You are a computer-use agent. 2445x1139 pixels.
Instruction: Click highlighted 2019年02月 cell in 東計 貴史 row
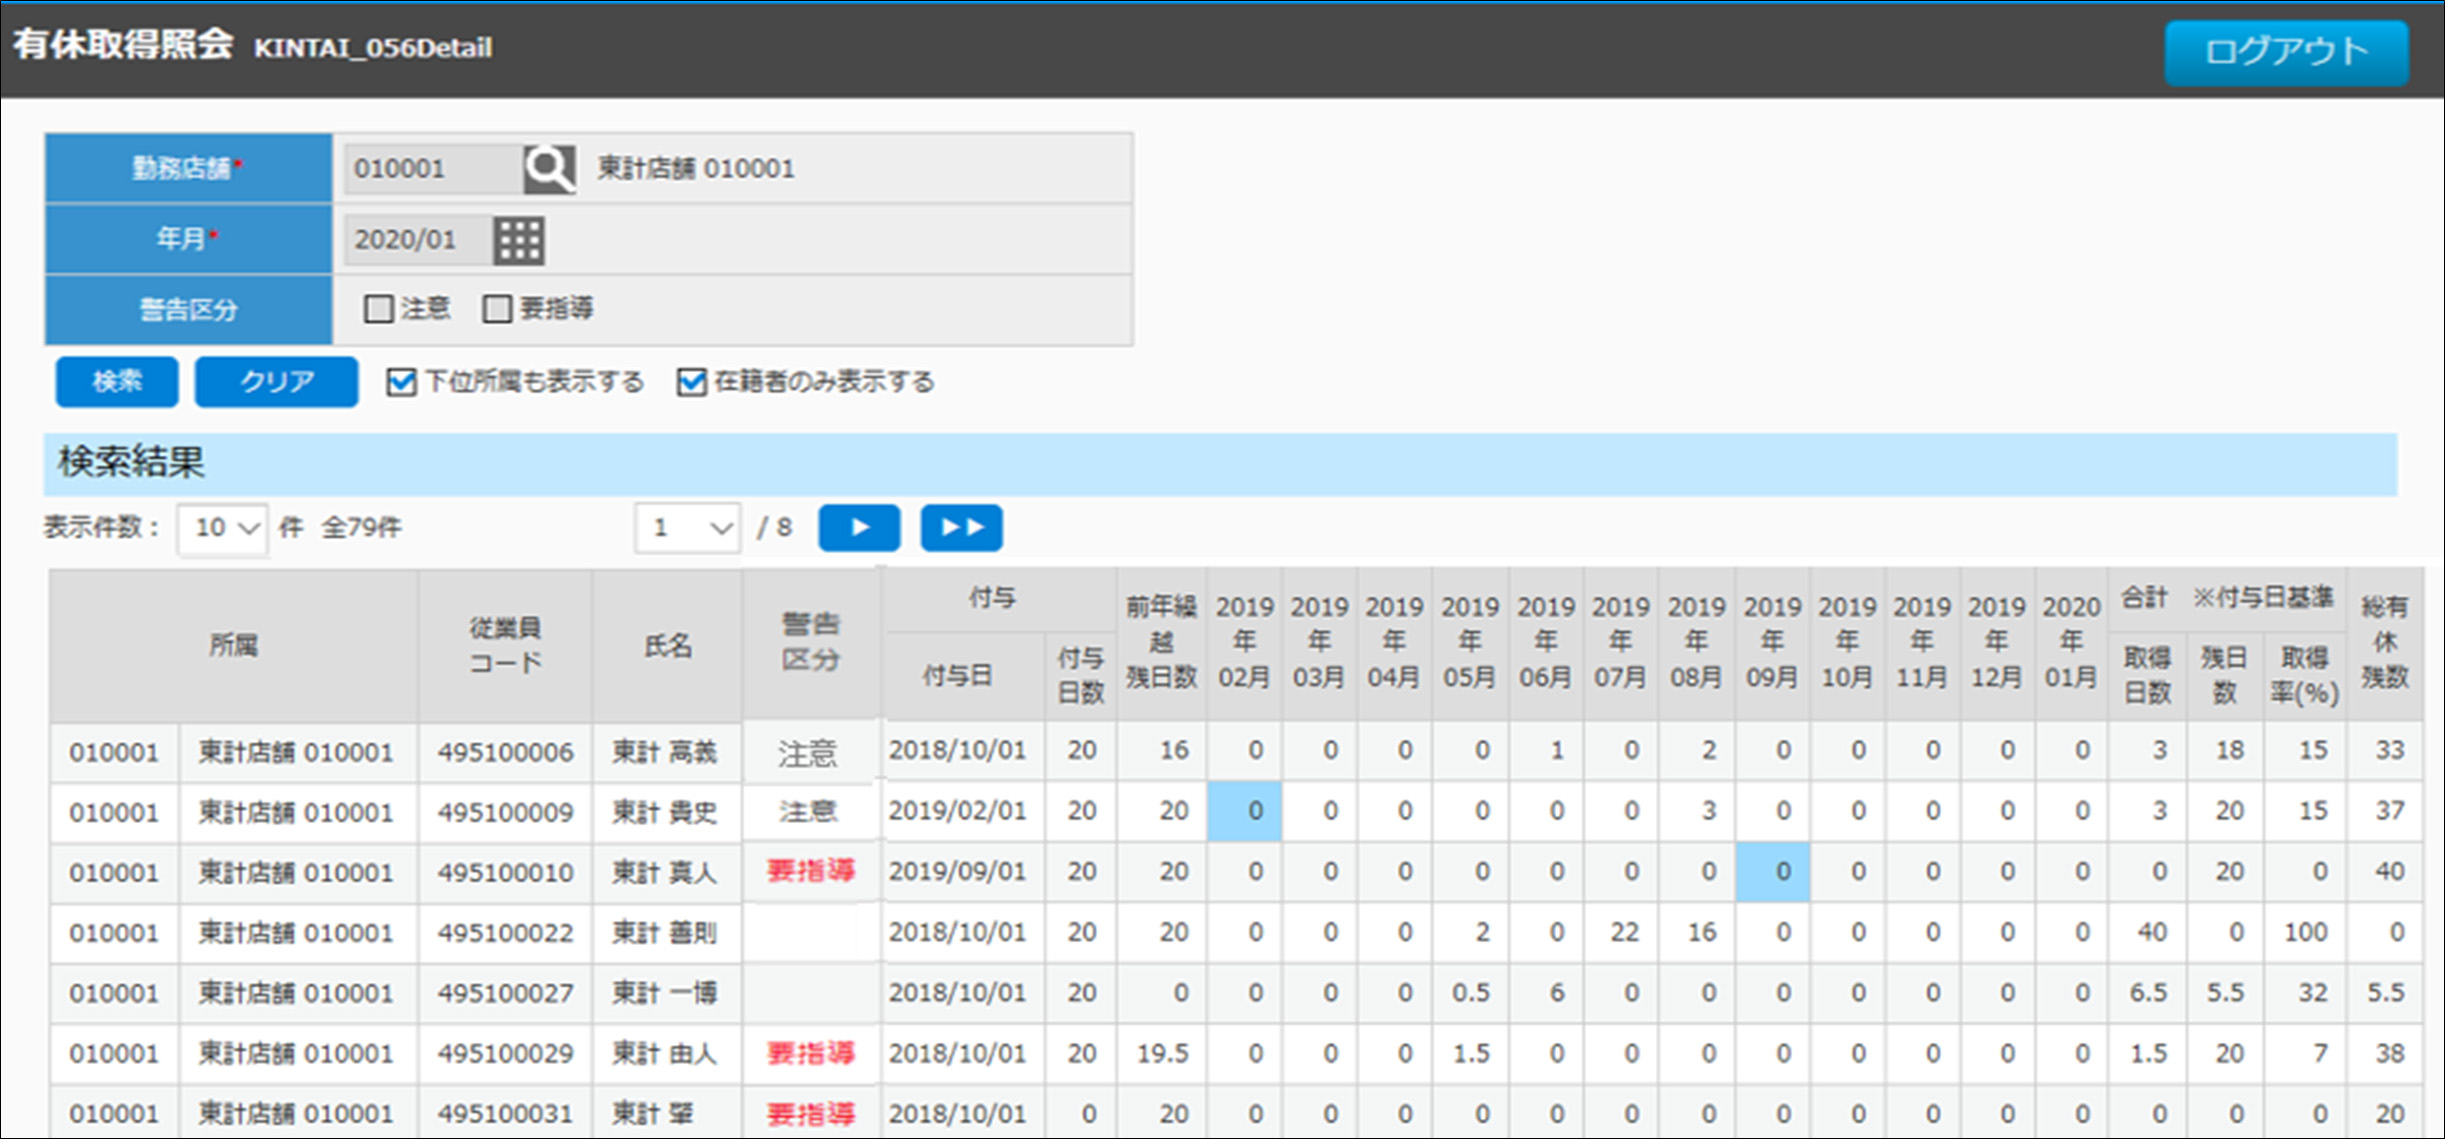1245,811
